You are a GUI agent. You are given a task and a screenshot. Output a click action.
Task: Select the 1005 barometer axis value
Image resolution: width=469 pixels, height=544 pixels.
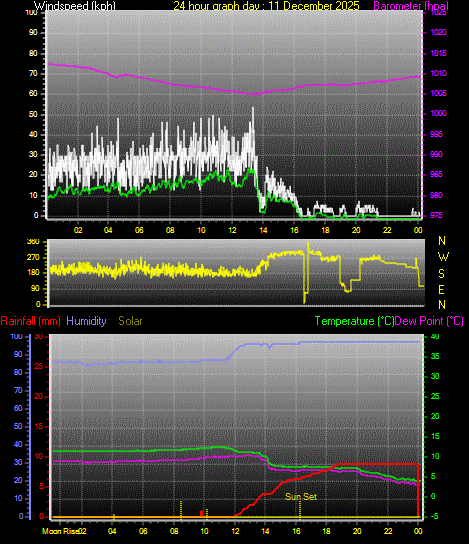point(438,94)
